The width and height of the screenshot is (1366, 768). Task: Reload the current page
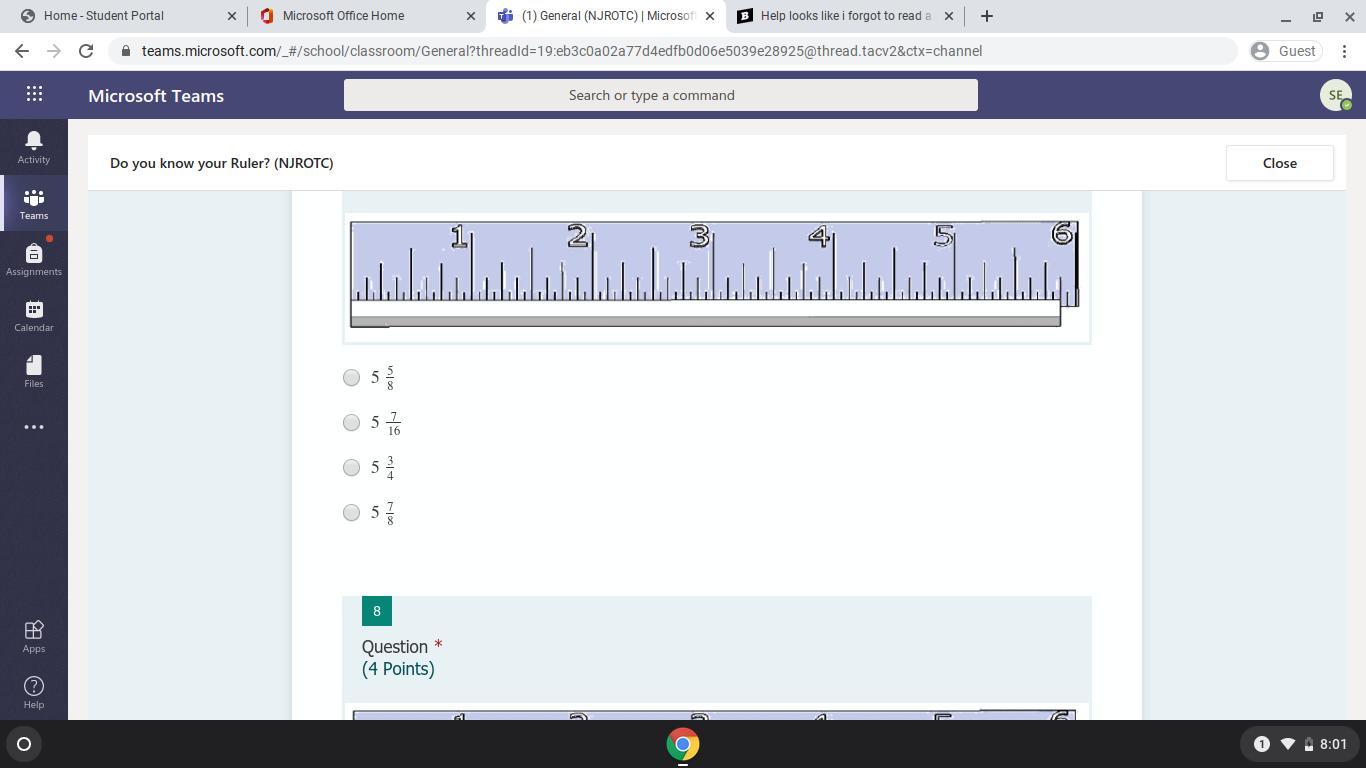pyautogui.click(x=86, y=51)
